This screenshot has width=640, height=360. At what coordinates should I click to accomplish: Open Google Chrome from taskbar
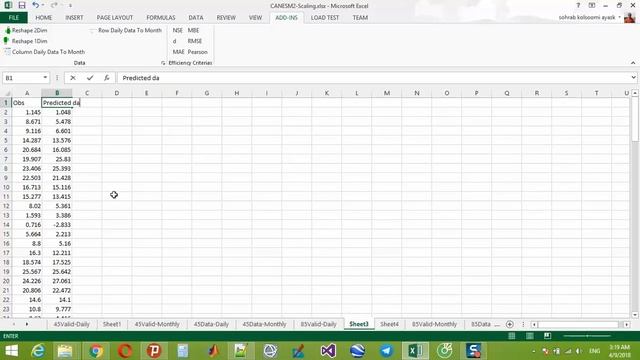pos(96,351)
